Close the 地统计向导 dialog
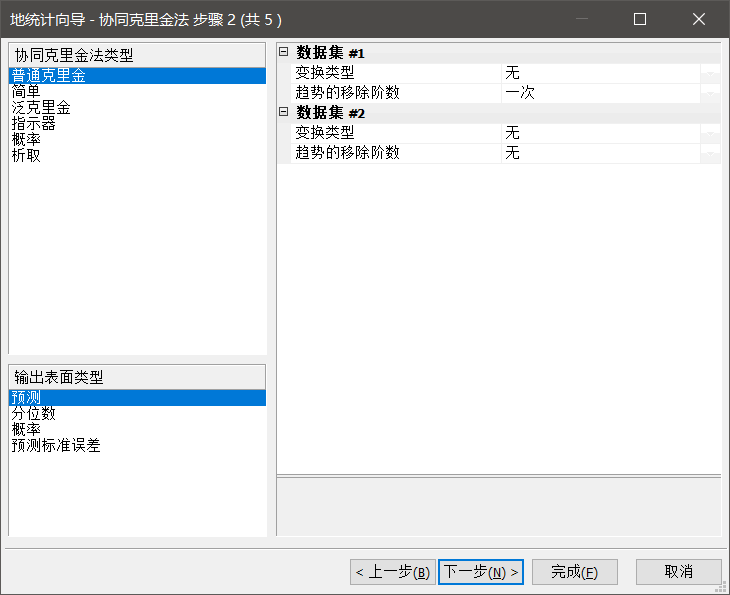The image size is (730, 595). click(x=698, y=19)
